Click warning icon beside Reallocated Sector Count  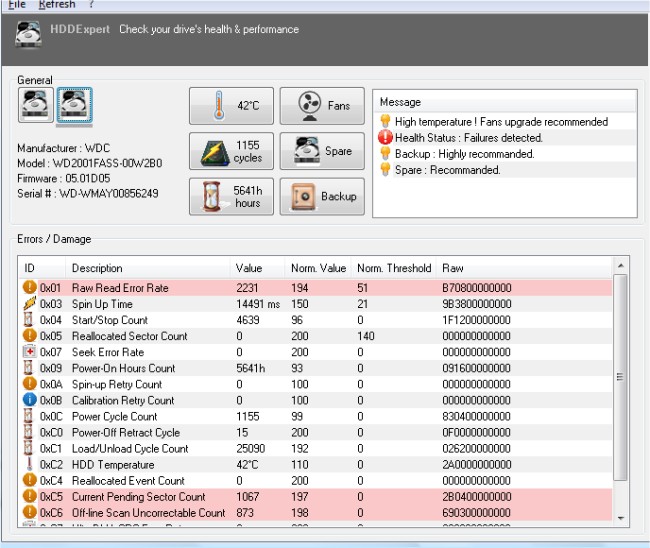click(30, 336)
